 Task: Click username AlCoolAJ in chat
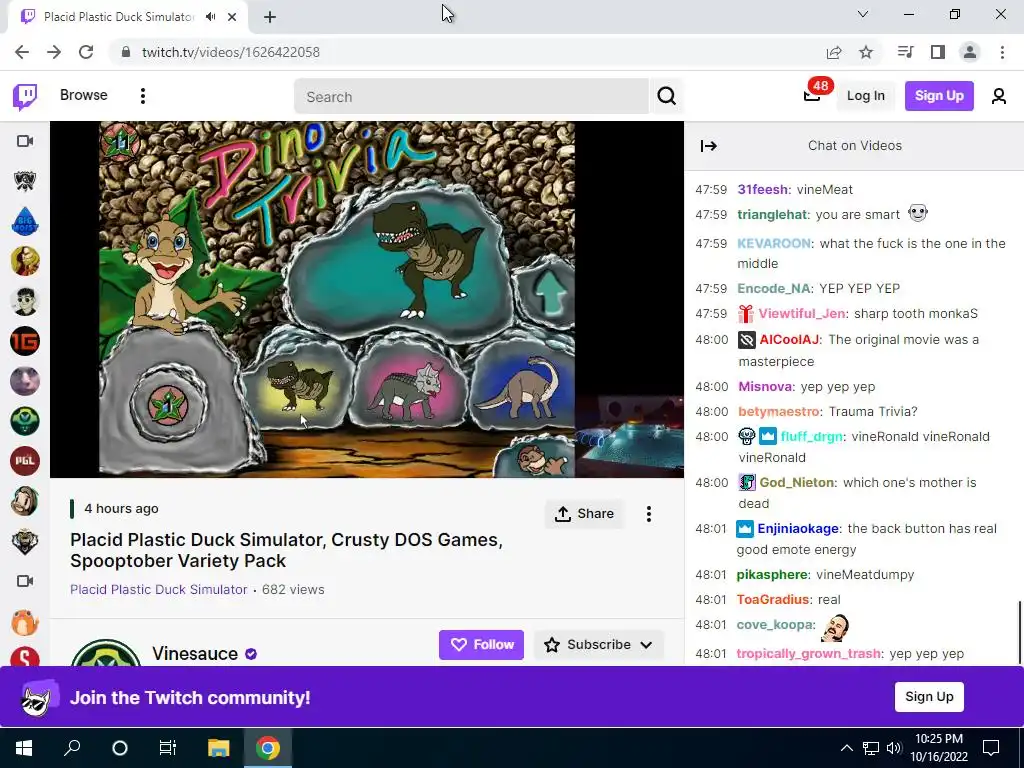tap(789, 340)
